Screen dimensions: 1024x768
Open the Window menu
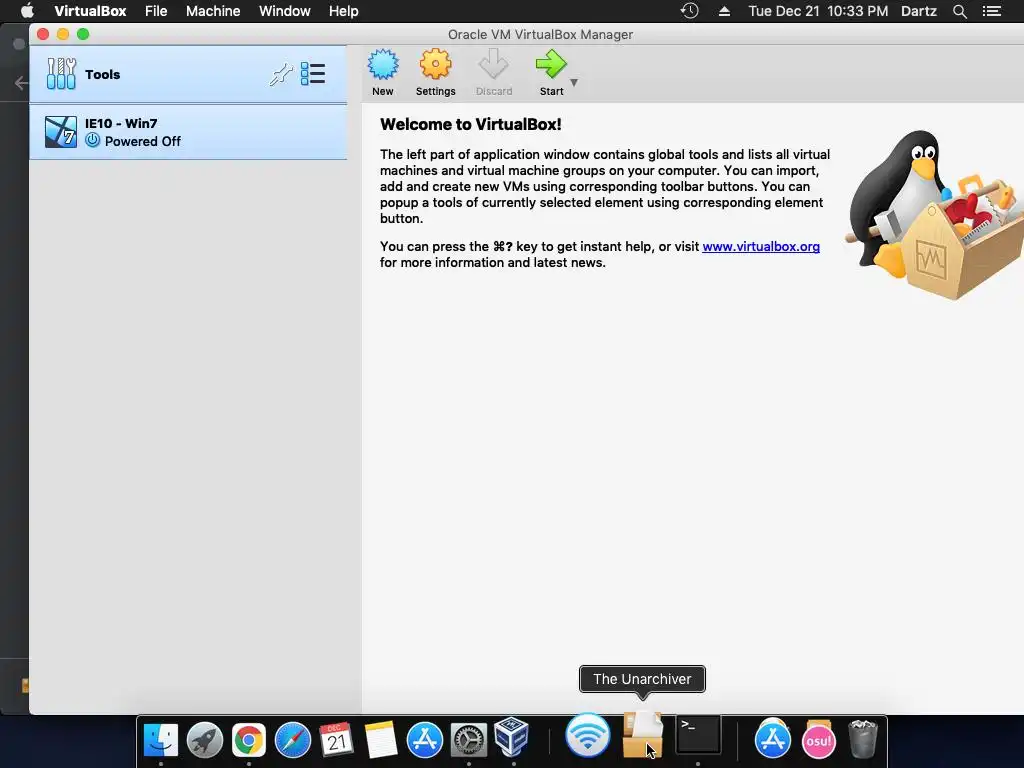pos(285,11)
